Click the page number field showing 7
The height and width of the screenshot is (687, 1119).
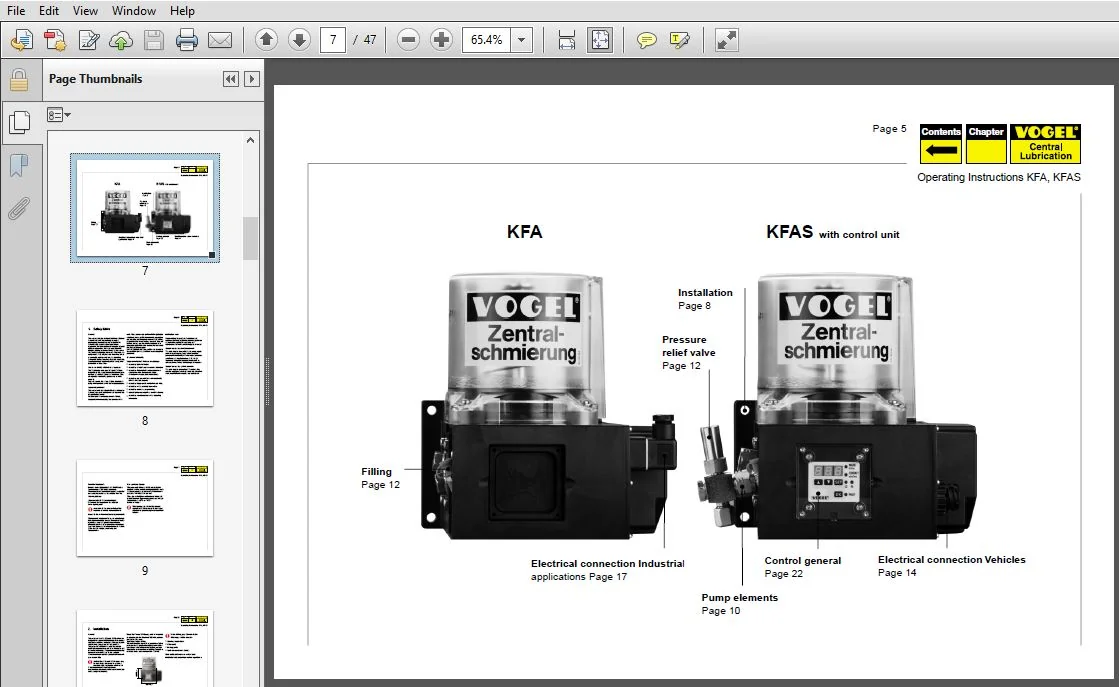click(x=333, y=40)
